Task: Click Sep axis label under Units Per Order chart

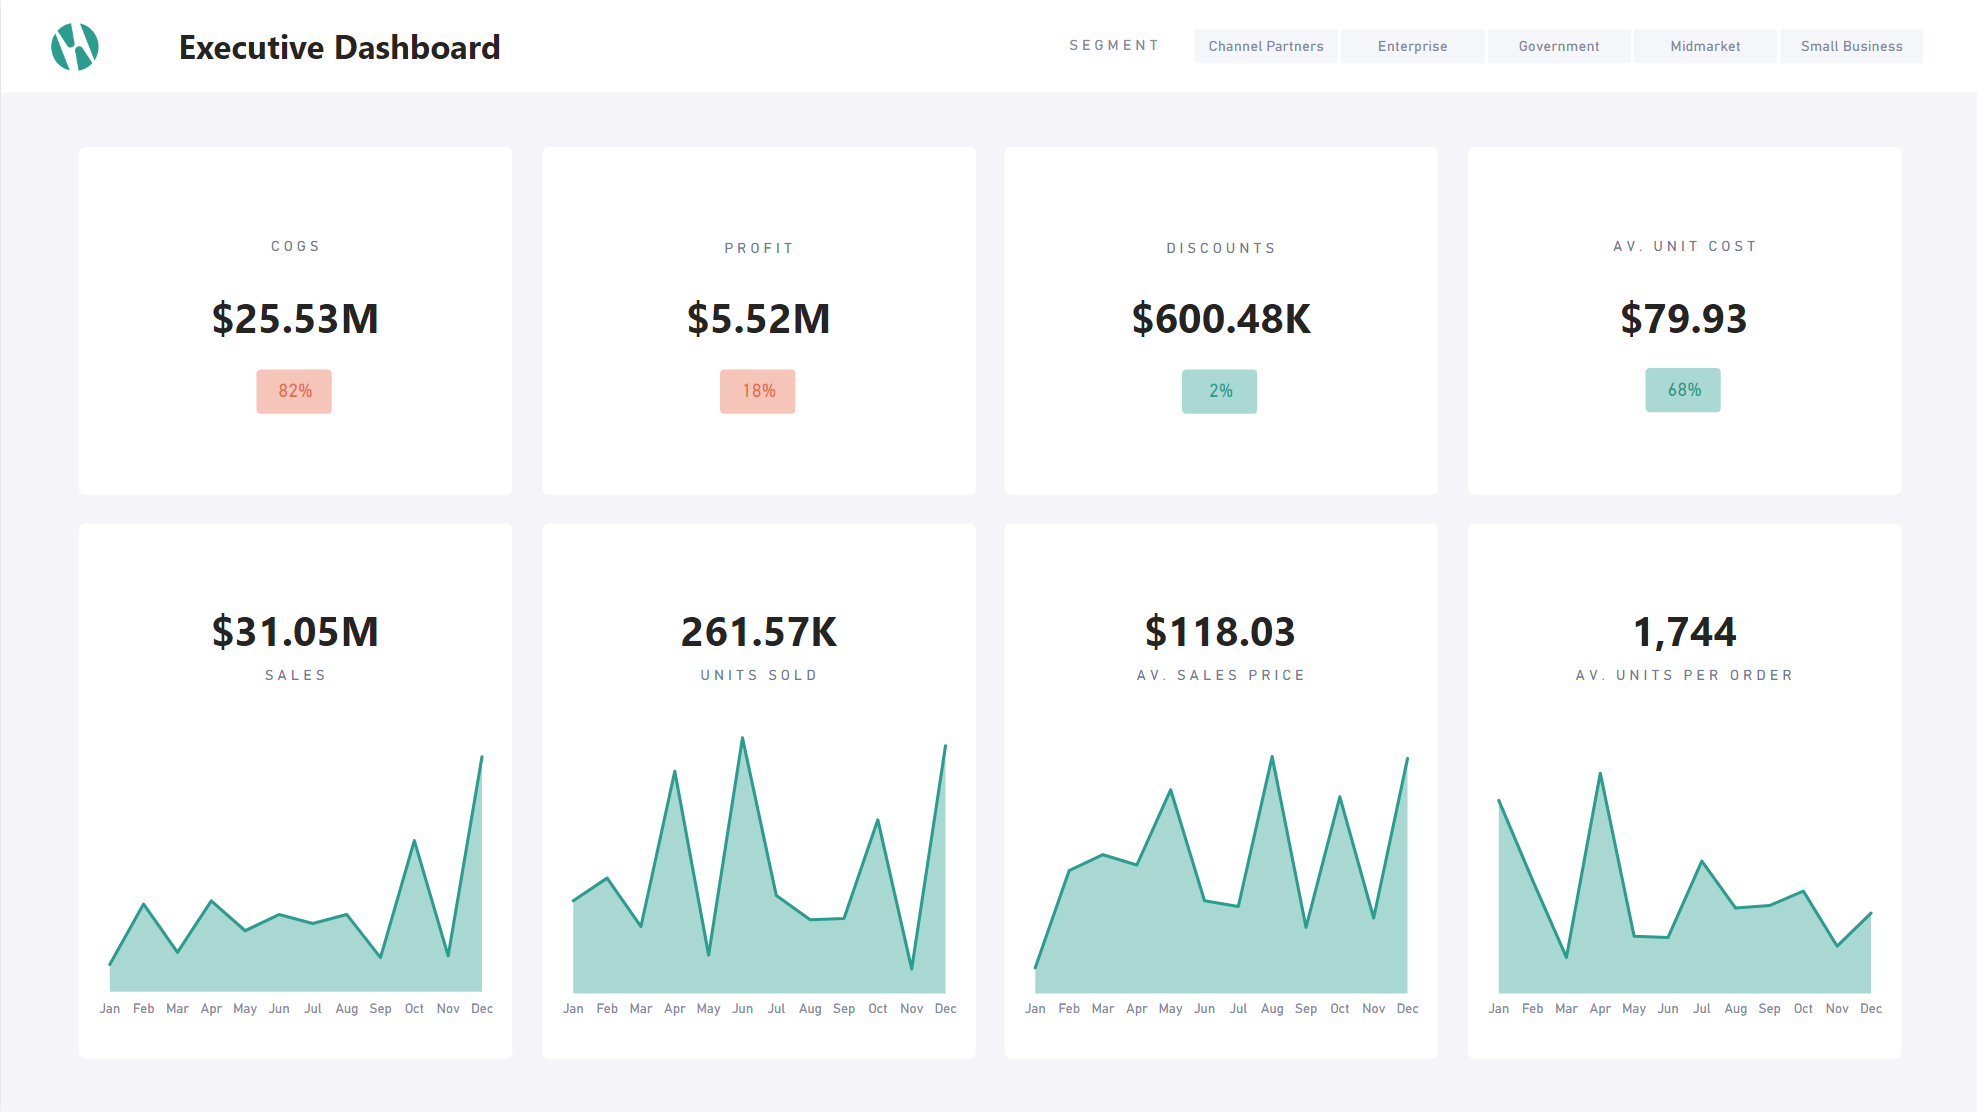Action: coord(1769,1009)
